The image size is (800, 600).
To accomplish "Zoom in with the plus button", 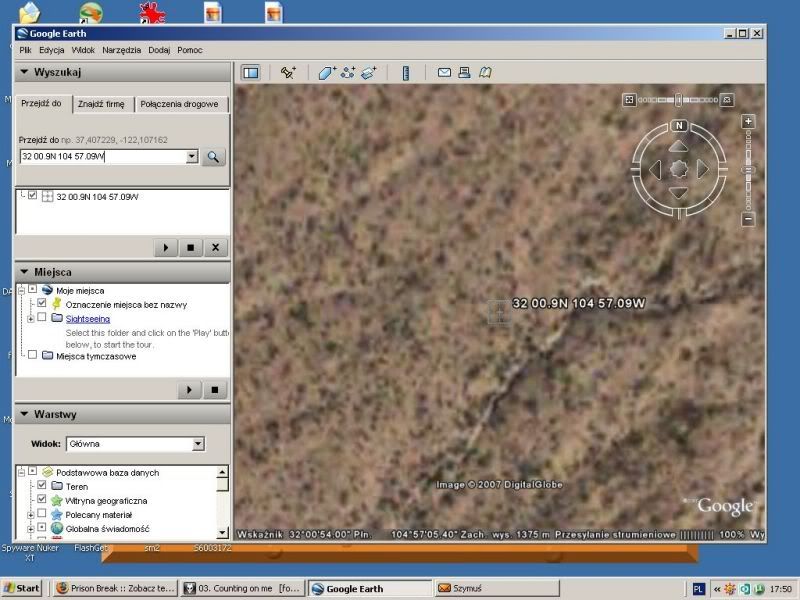I will 748,121.
